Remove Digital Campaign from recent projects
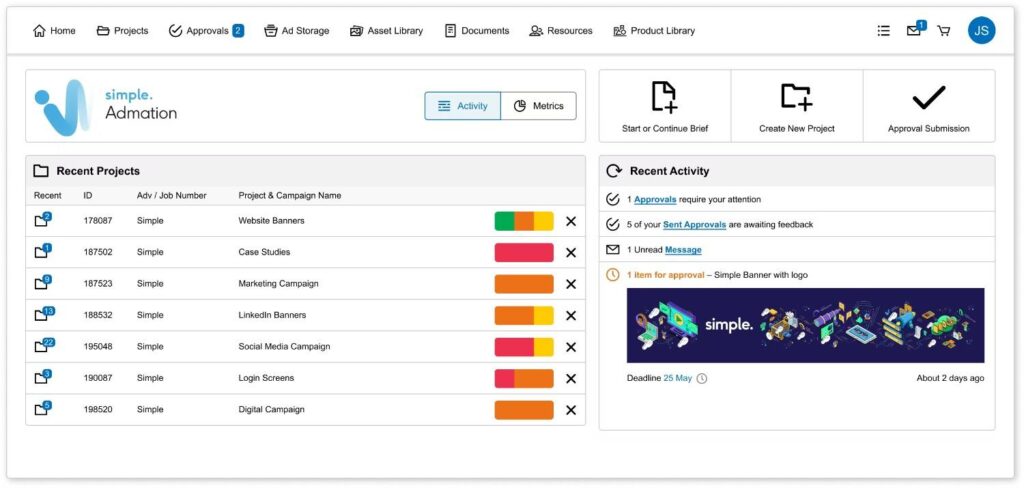The height and width of the screenshot is (488, 1024). pos(571,410)
